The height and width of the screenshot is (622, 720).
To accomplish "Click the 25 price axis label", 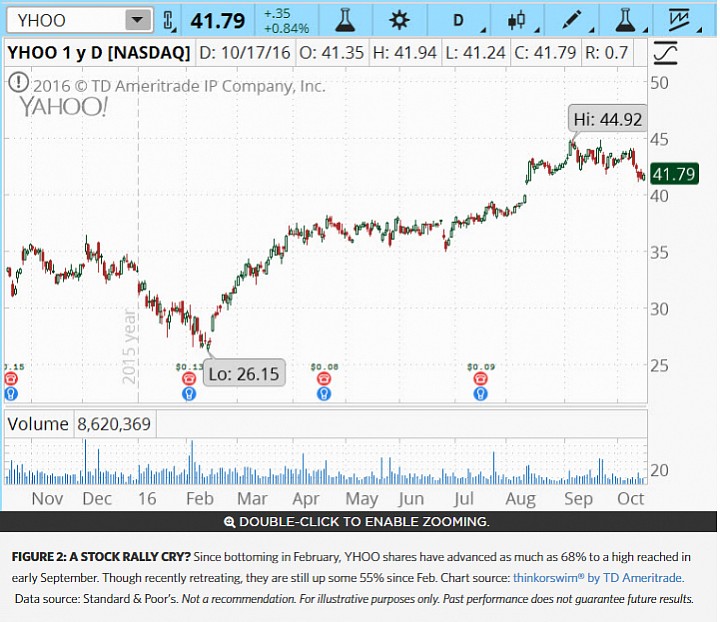I will tap(659, 366).
